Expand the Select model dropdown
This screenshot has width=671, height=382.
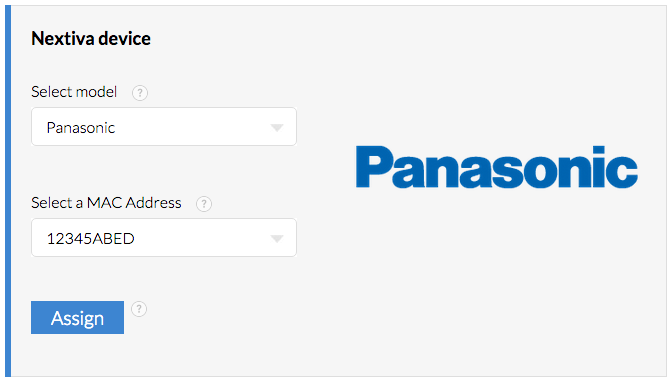(x=164, y=127)
